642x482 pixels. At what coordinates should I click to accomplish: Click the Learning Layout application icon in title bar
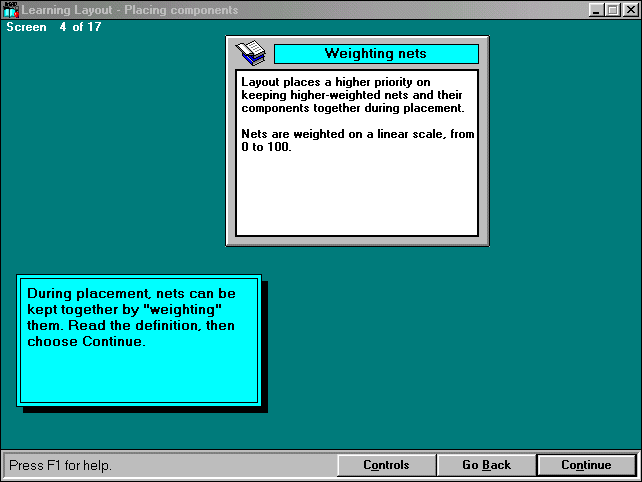tap(11, 10)
